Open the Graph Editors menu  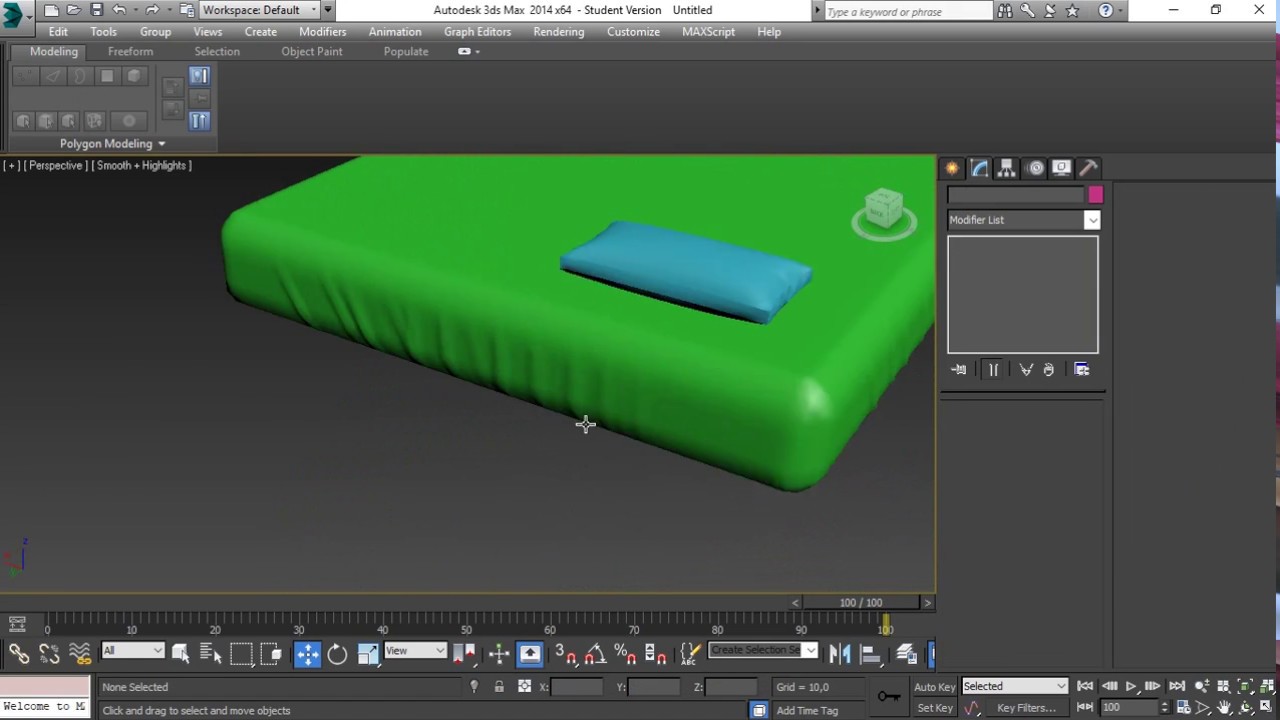pyautogui.click(x=478, y=32)
